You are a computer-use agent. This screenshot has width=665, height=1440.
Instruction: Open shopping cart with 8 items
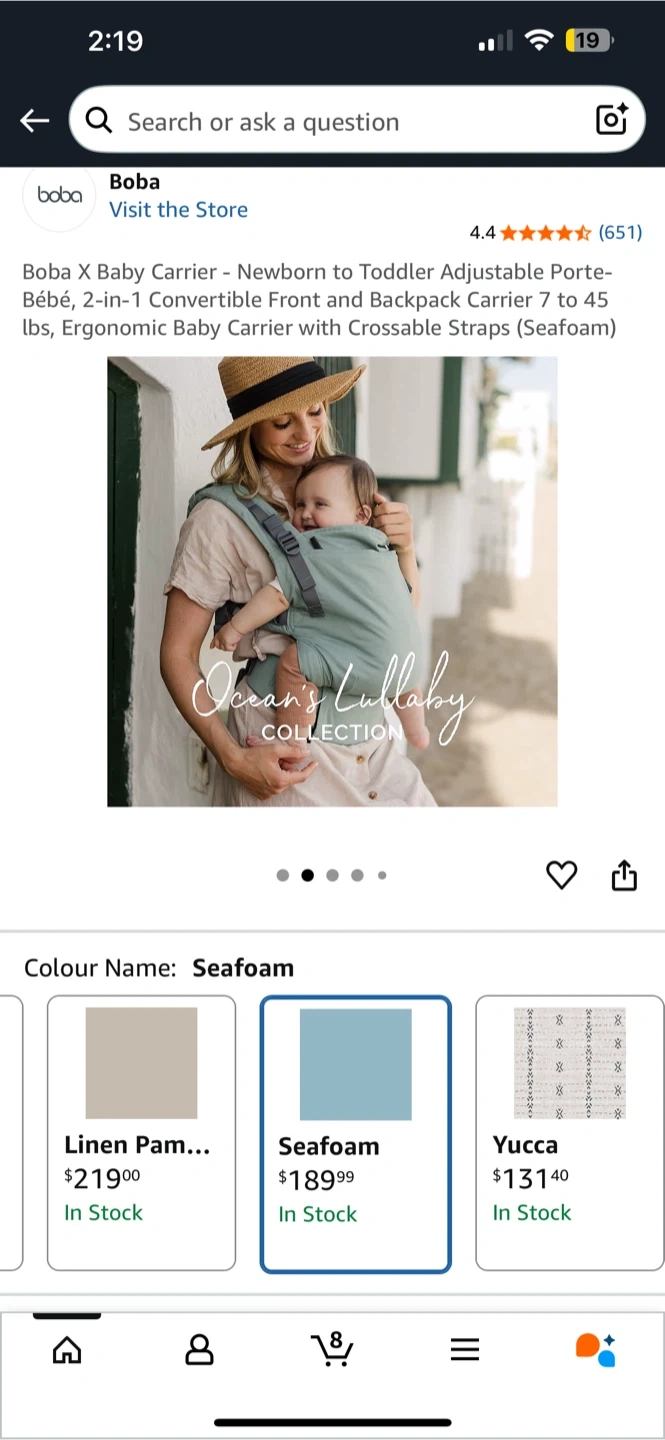(332, 1349)
